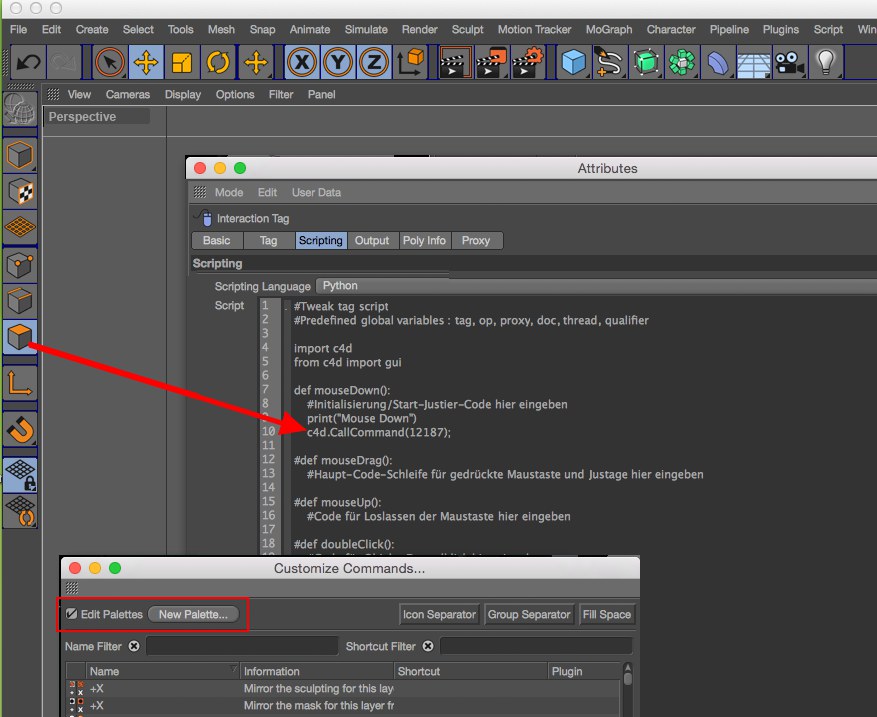Sort by Name column header
877x717 pixels.
pos(163,671)
